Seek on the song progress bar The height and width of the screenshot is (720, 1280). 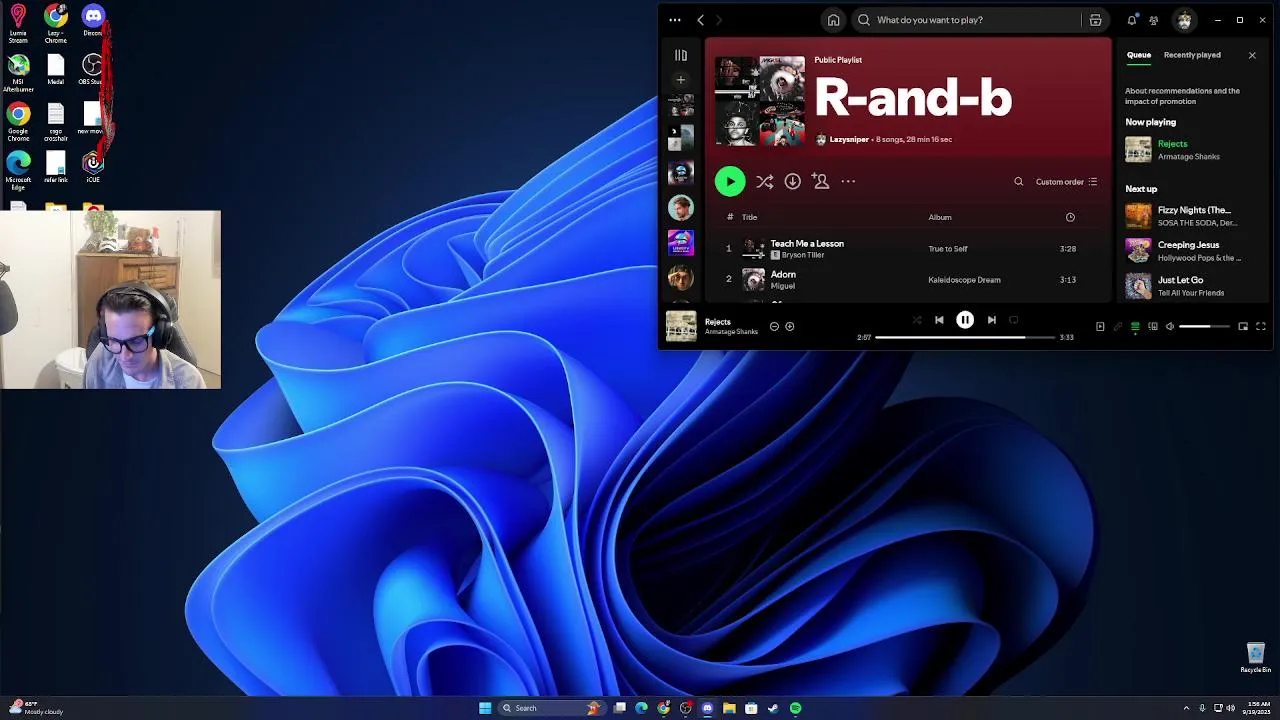pos(965,337)
